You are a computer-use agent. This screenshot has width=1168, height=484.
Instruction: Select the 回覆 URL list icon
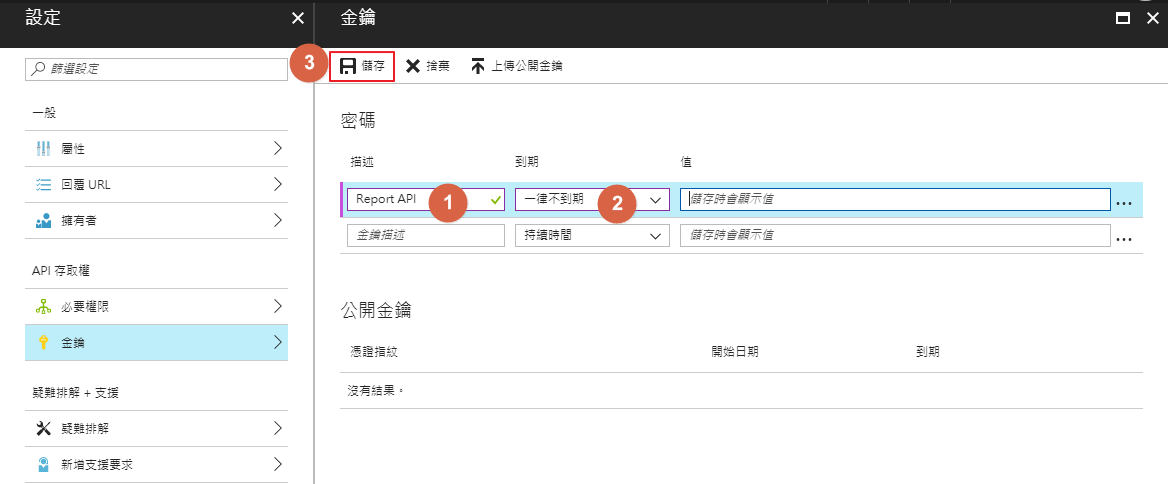pyautogui.click(x=43, y=185)
